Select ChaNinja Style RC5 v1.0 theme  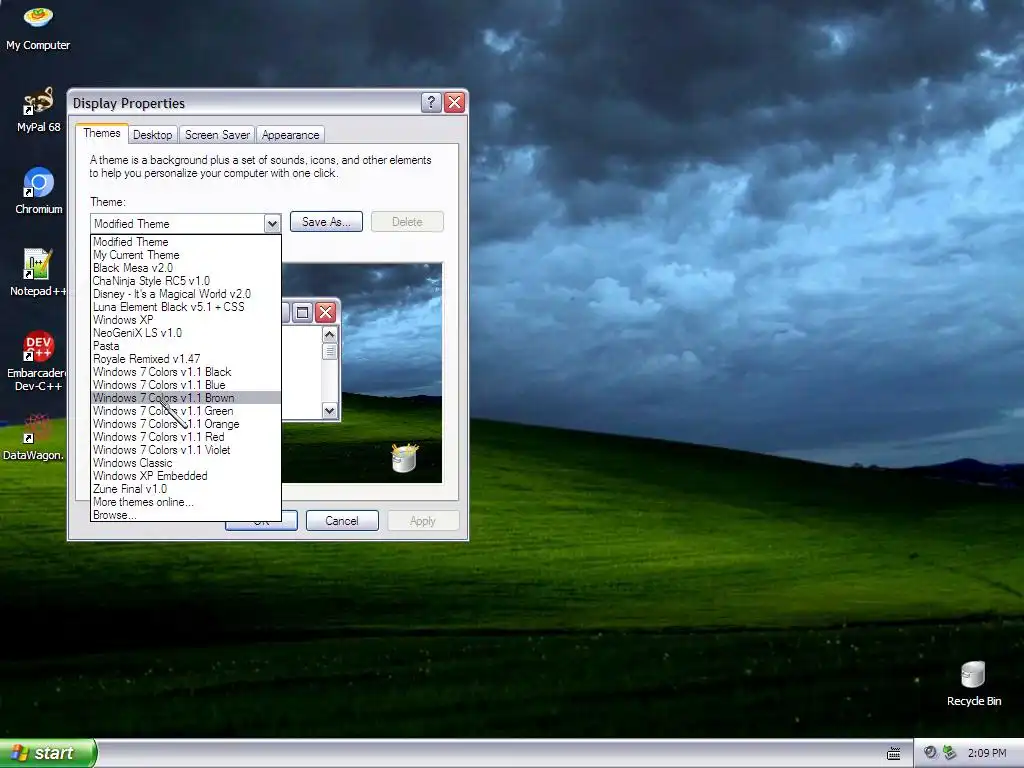pyautogui.click(x=185, y=281)
